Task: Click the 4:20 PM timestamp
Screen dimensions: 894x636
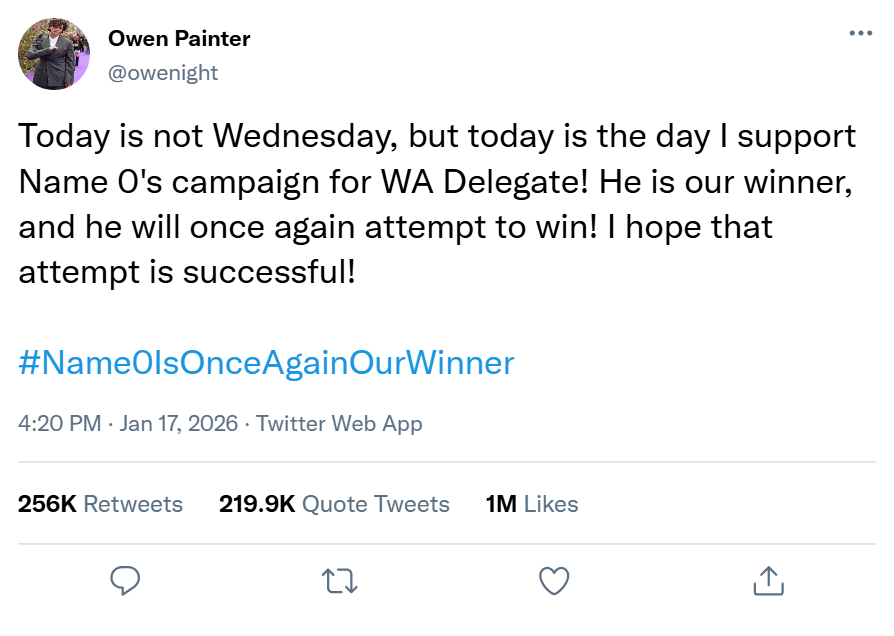Action: pos(60,423)
